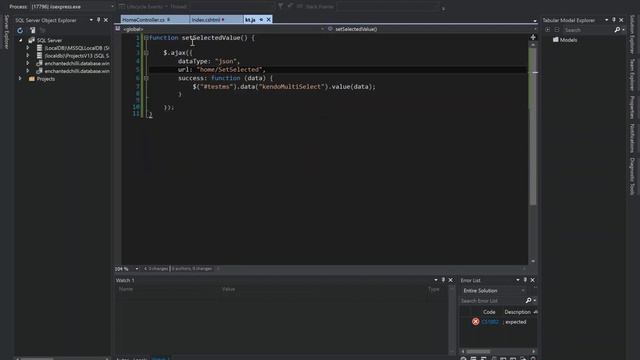This screenshot has width=640, height=360.
Task: Expand the second enchantedchilli.database server node
Action: [x=28, y=71]
